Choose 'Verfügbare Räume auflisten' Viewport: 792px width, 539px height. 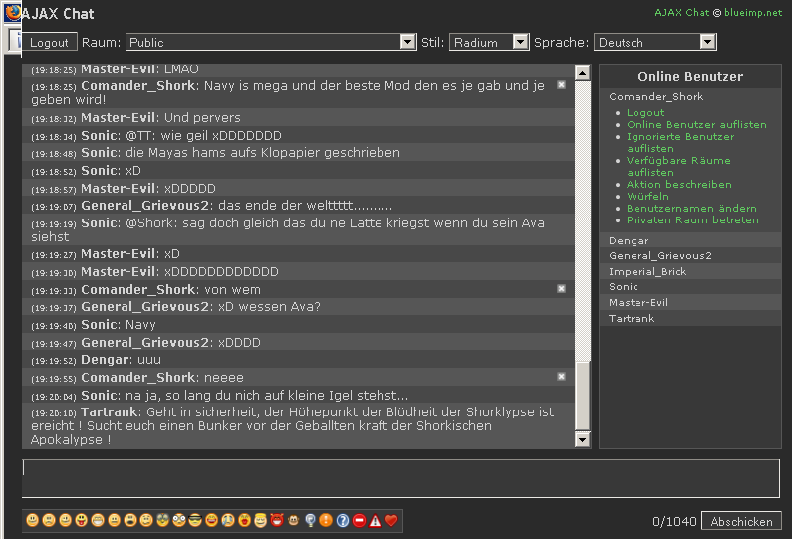point(678,166)
